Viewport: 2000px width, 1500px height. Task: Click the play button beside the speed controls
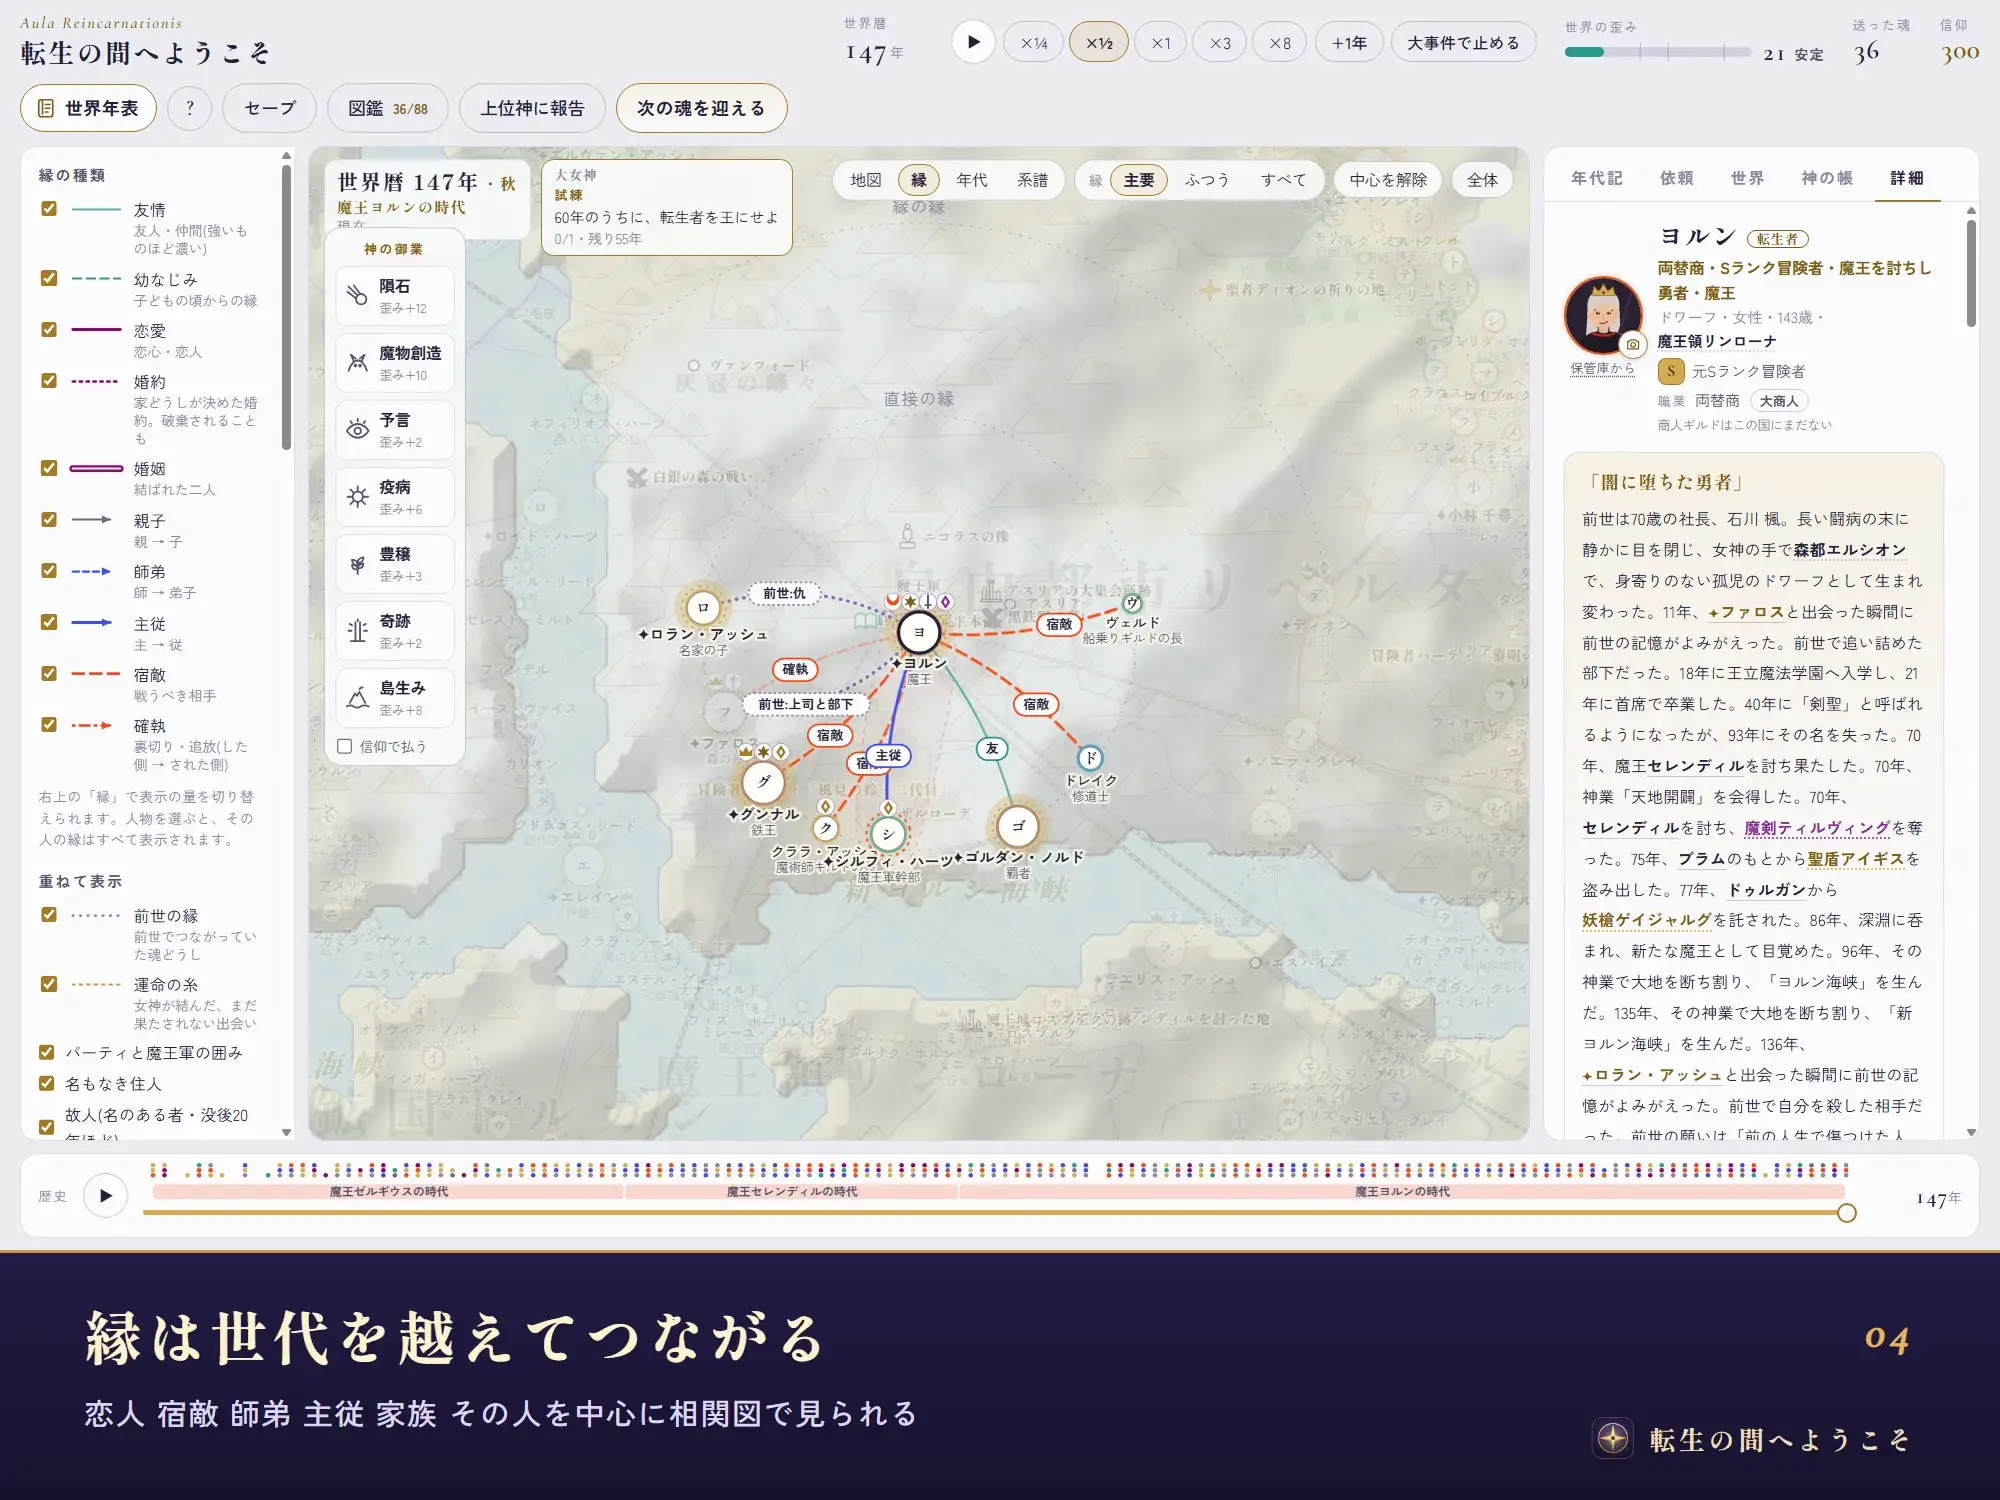pyautogui.click(x=973, y=42)
